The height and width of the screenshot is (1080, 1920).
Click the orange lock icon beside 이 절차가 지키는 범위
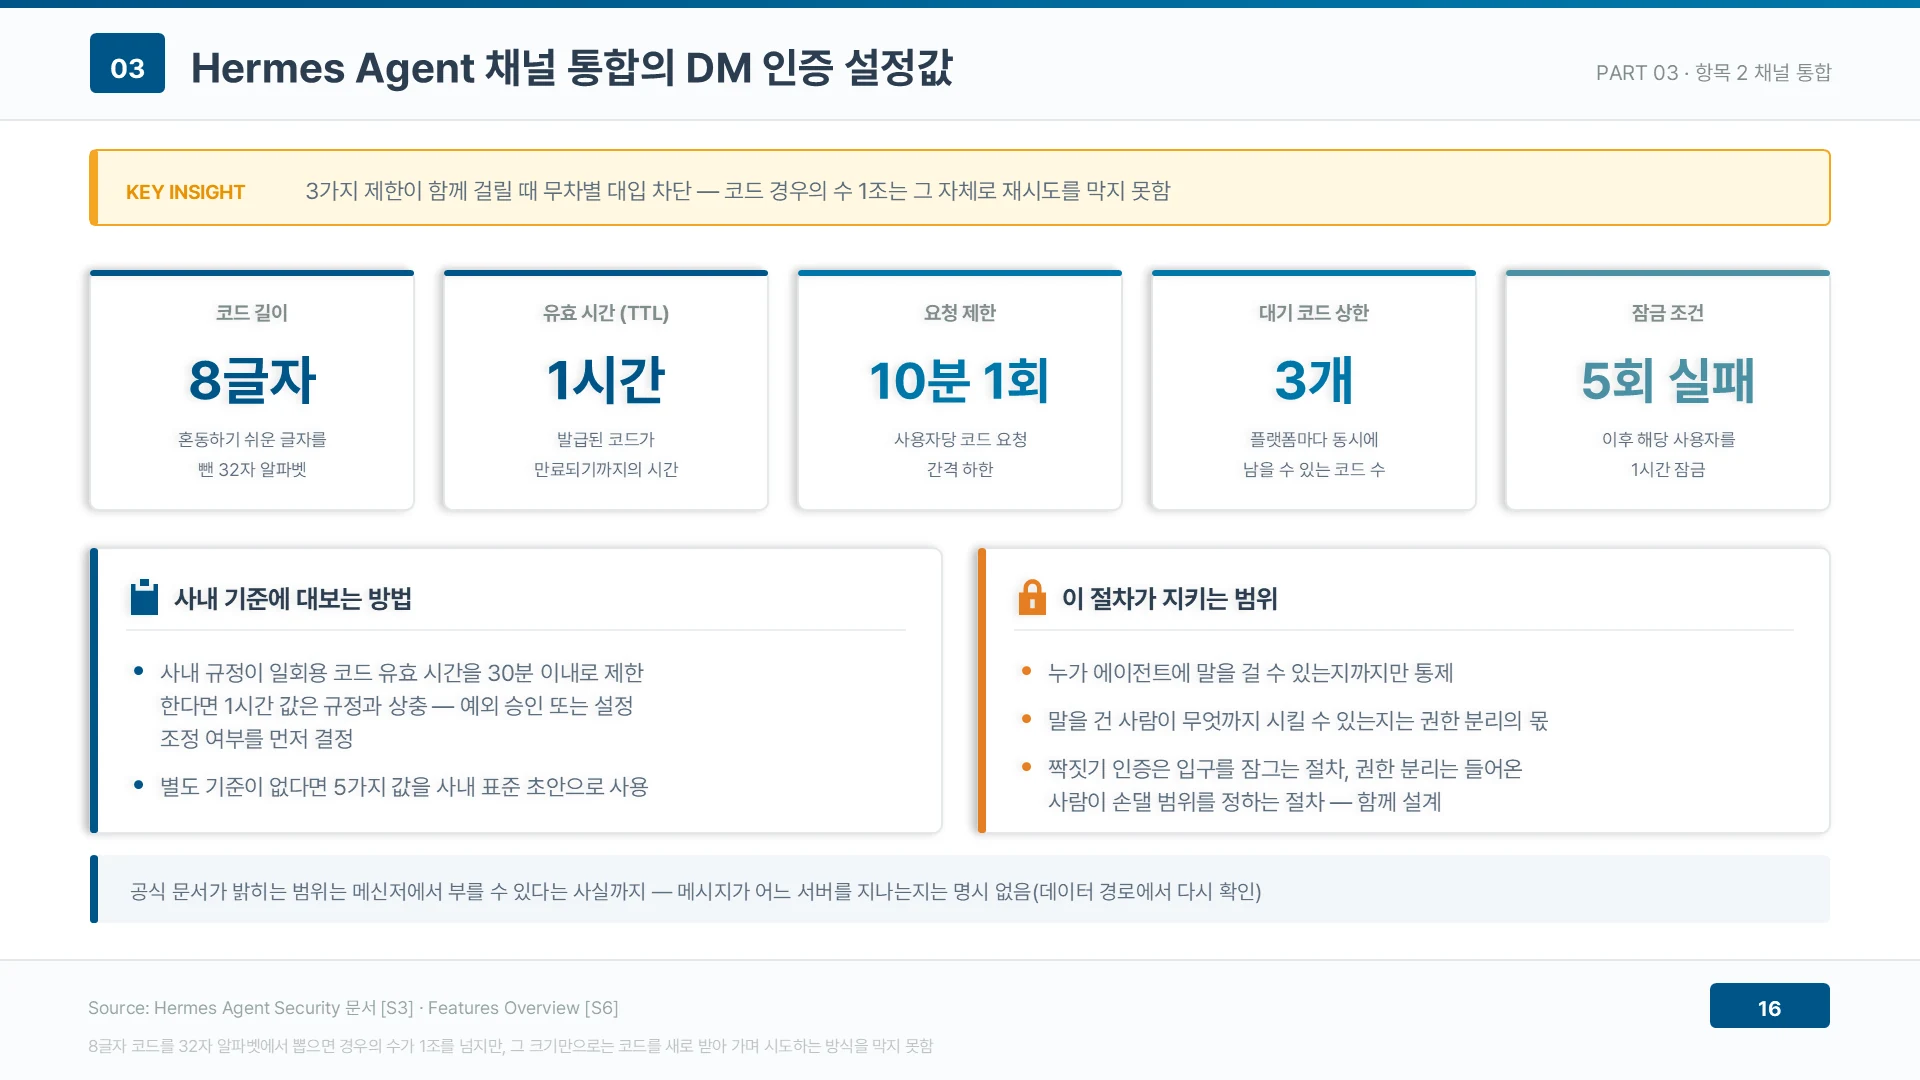(1032, 597)
